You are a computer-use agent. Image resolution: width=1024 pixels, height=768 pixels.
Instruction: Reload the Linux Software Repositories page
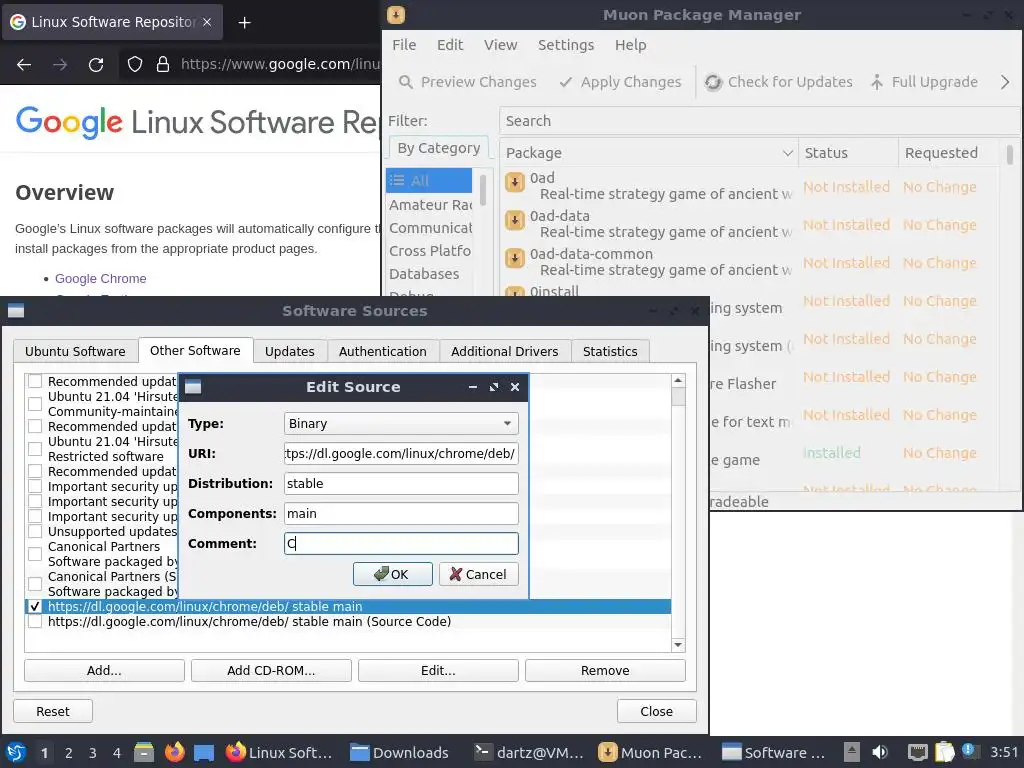(x=96, y=64)
